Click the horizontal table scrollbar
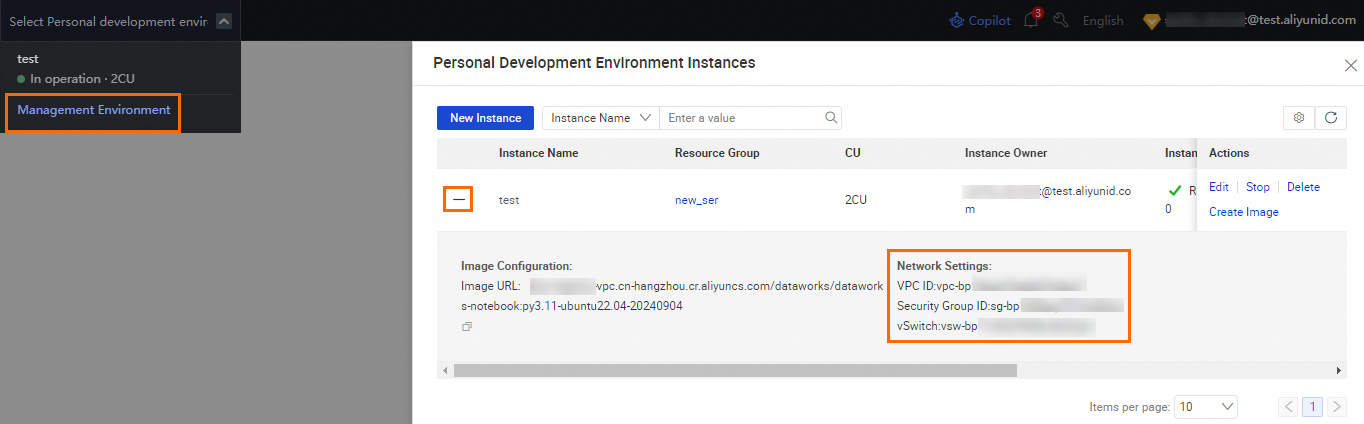Screen dimensions: 1364x424 pos(734,370)
